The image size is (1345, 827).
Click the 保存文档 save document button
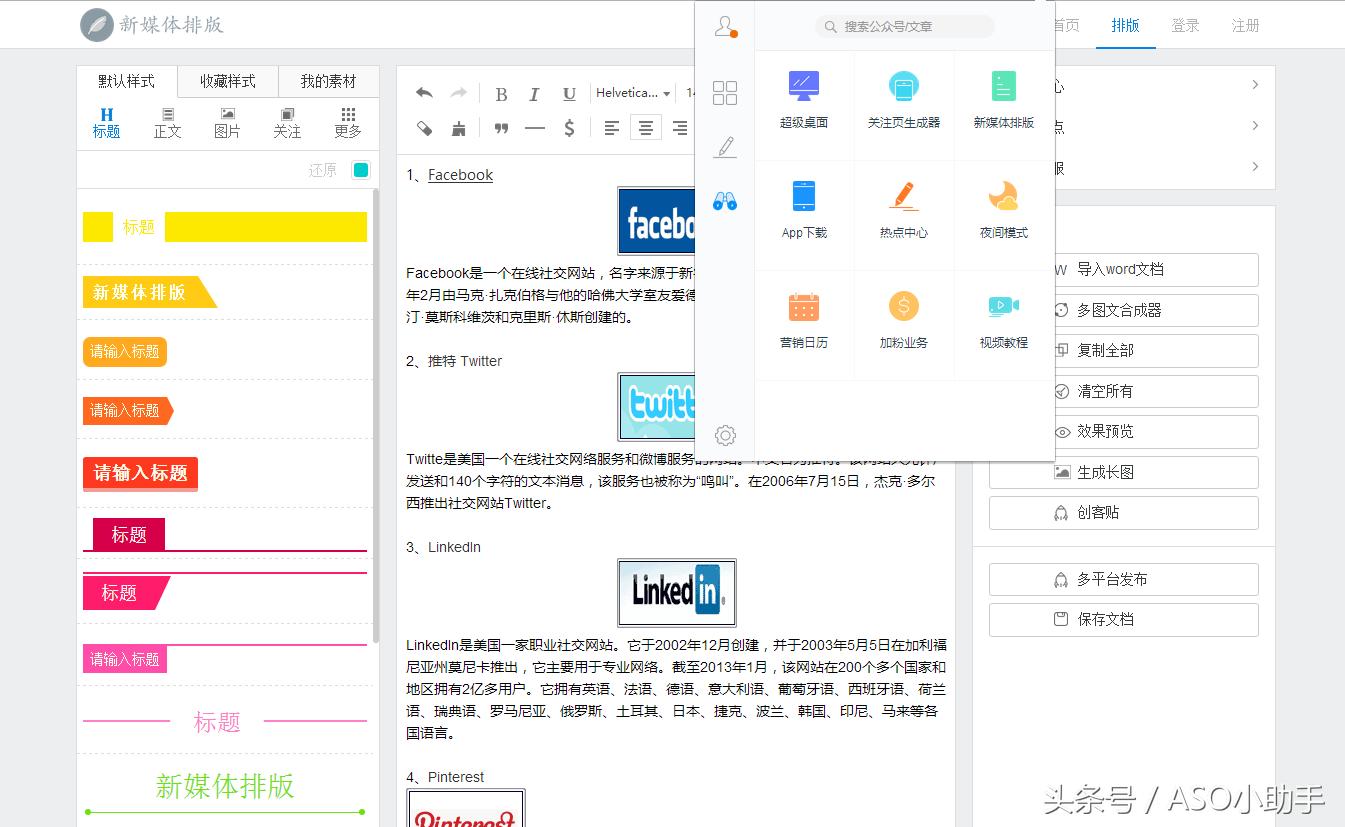[1122, 619]
